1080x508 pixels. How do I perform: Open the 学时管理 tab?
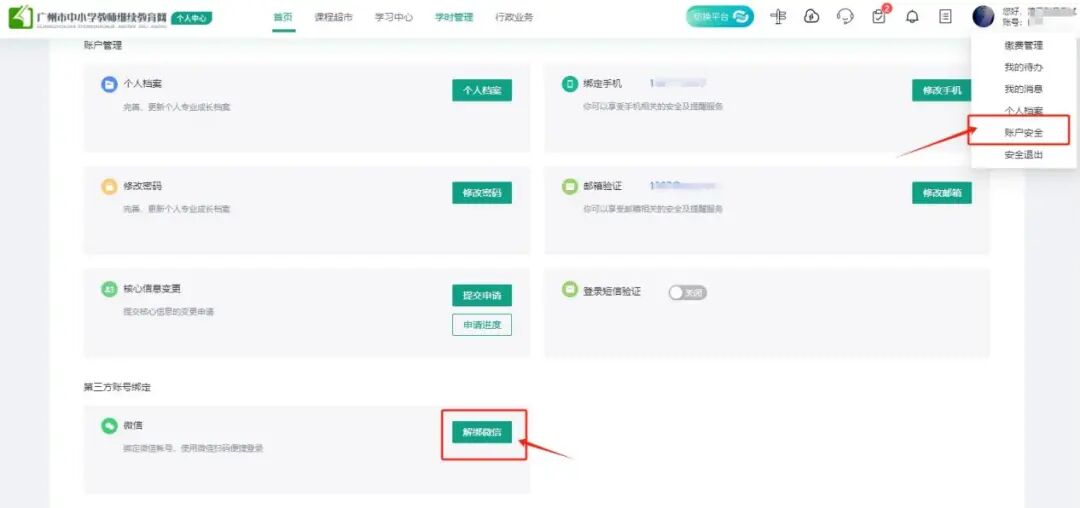pos(454,18)
